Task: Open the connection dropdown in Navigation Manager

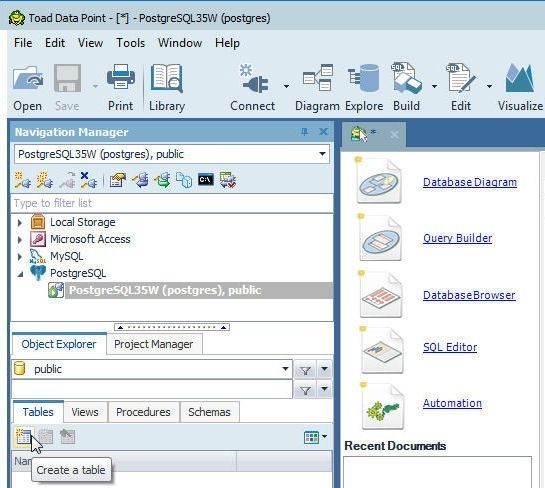Action: (322, 154)
